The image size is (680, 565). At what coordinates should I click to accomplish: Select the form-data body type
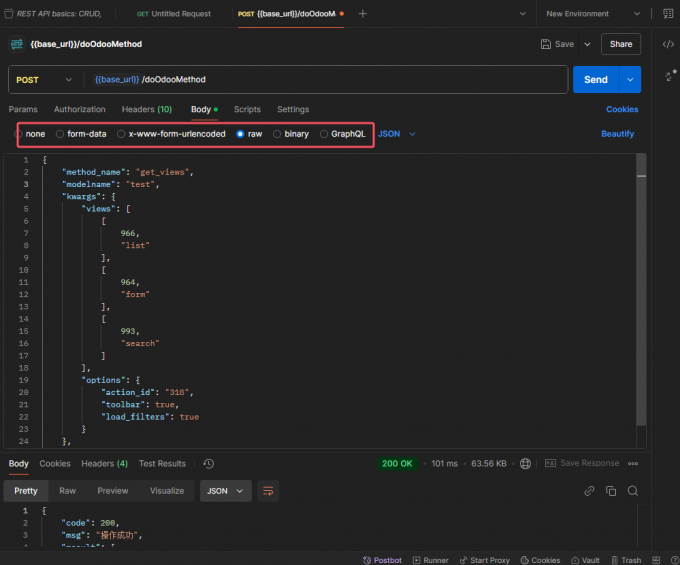point(81,134)
